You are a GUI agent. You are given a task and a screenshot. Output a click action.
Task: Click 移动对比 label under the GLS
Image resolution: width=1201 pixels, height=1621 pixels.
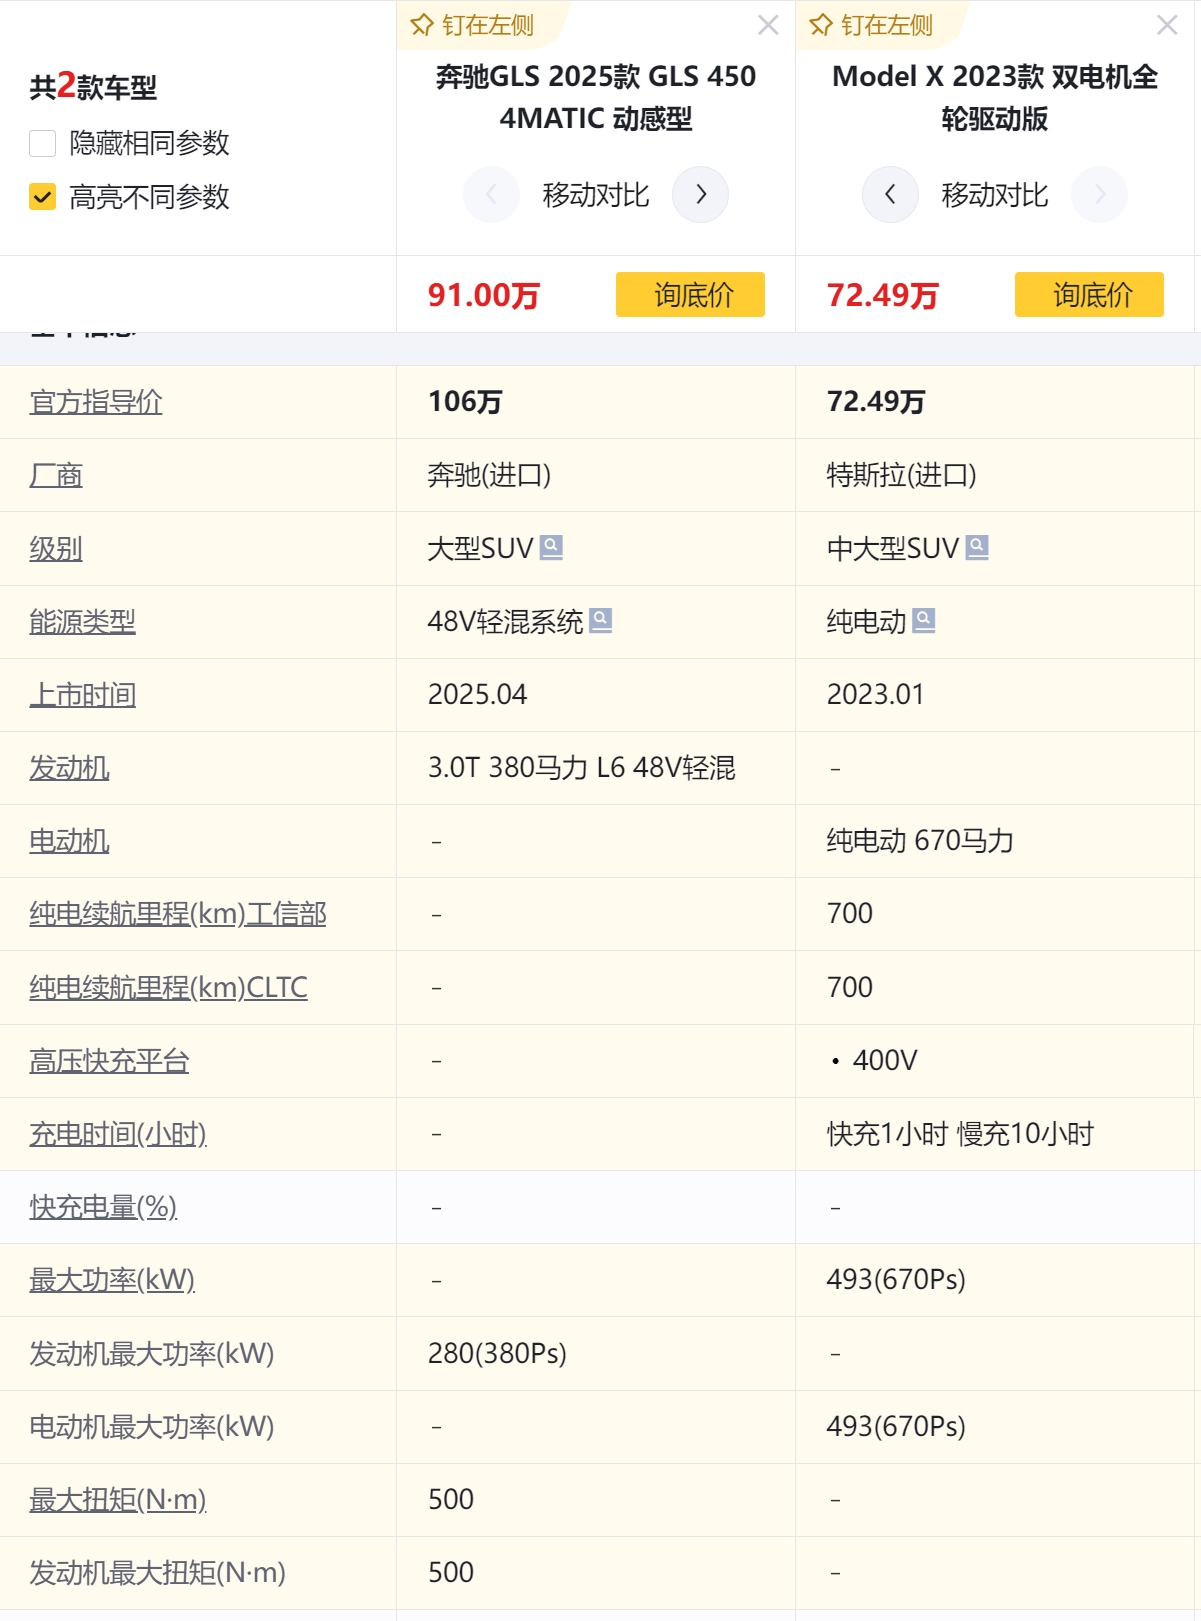[x=596, y=195]
